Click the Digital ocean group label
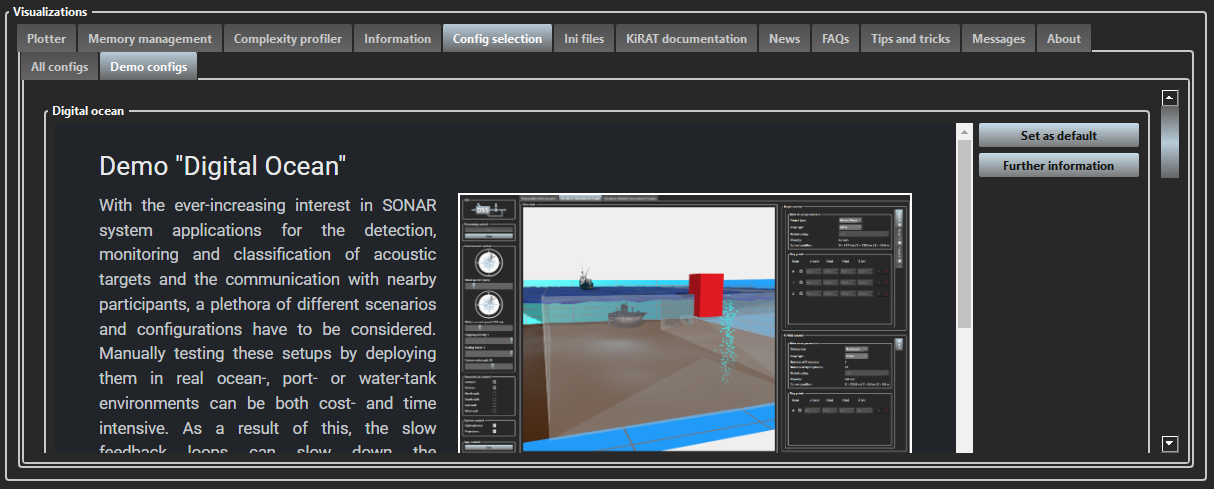Image resolution: width=1214 pixels, height=489 pixels. click(88, 111)
